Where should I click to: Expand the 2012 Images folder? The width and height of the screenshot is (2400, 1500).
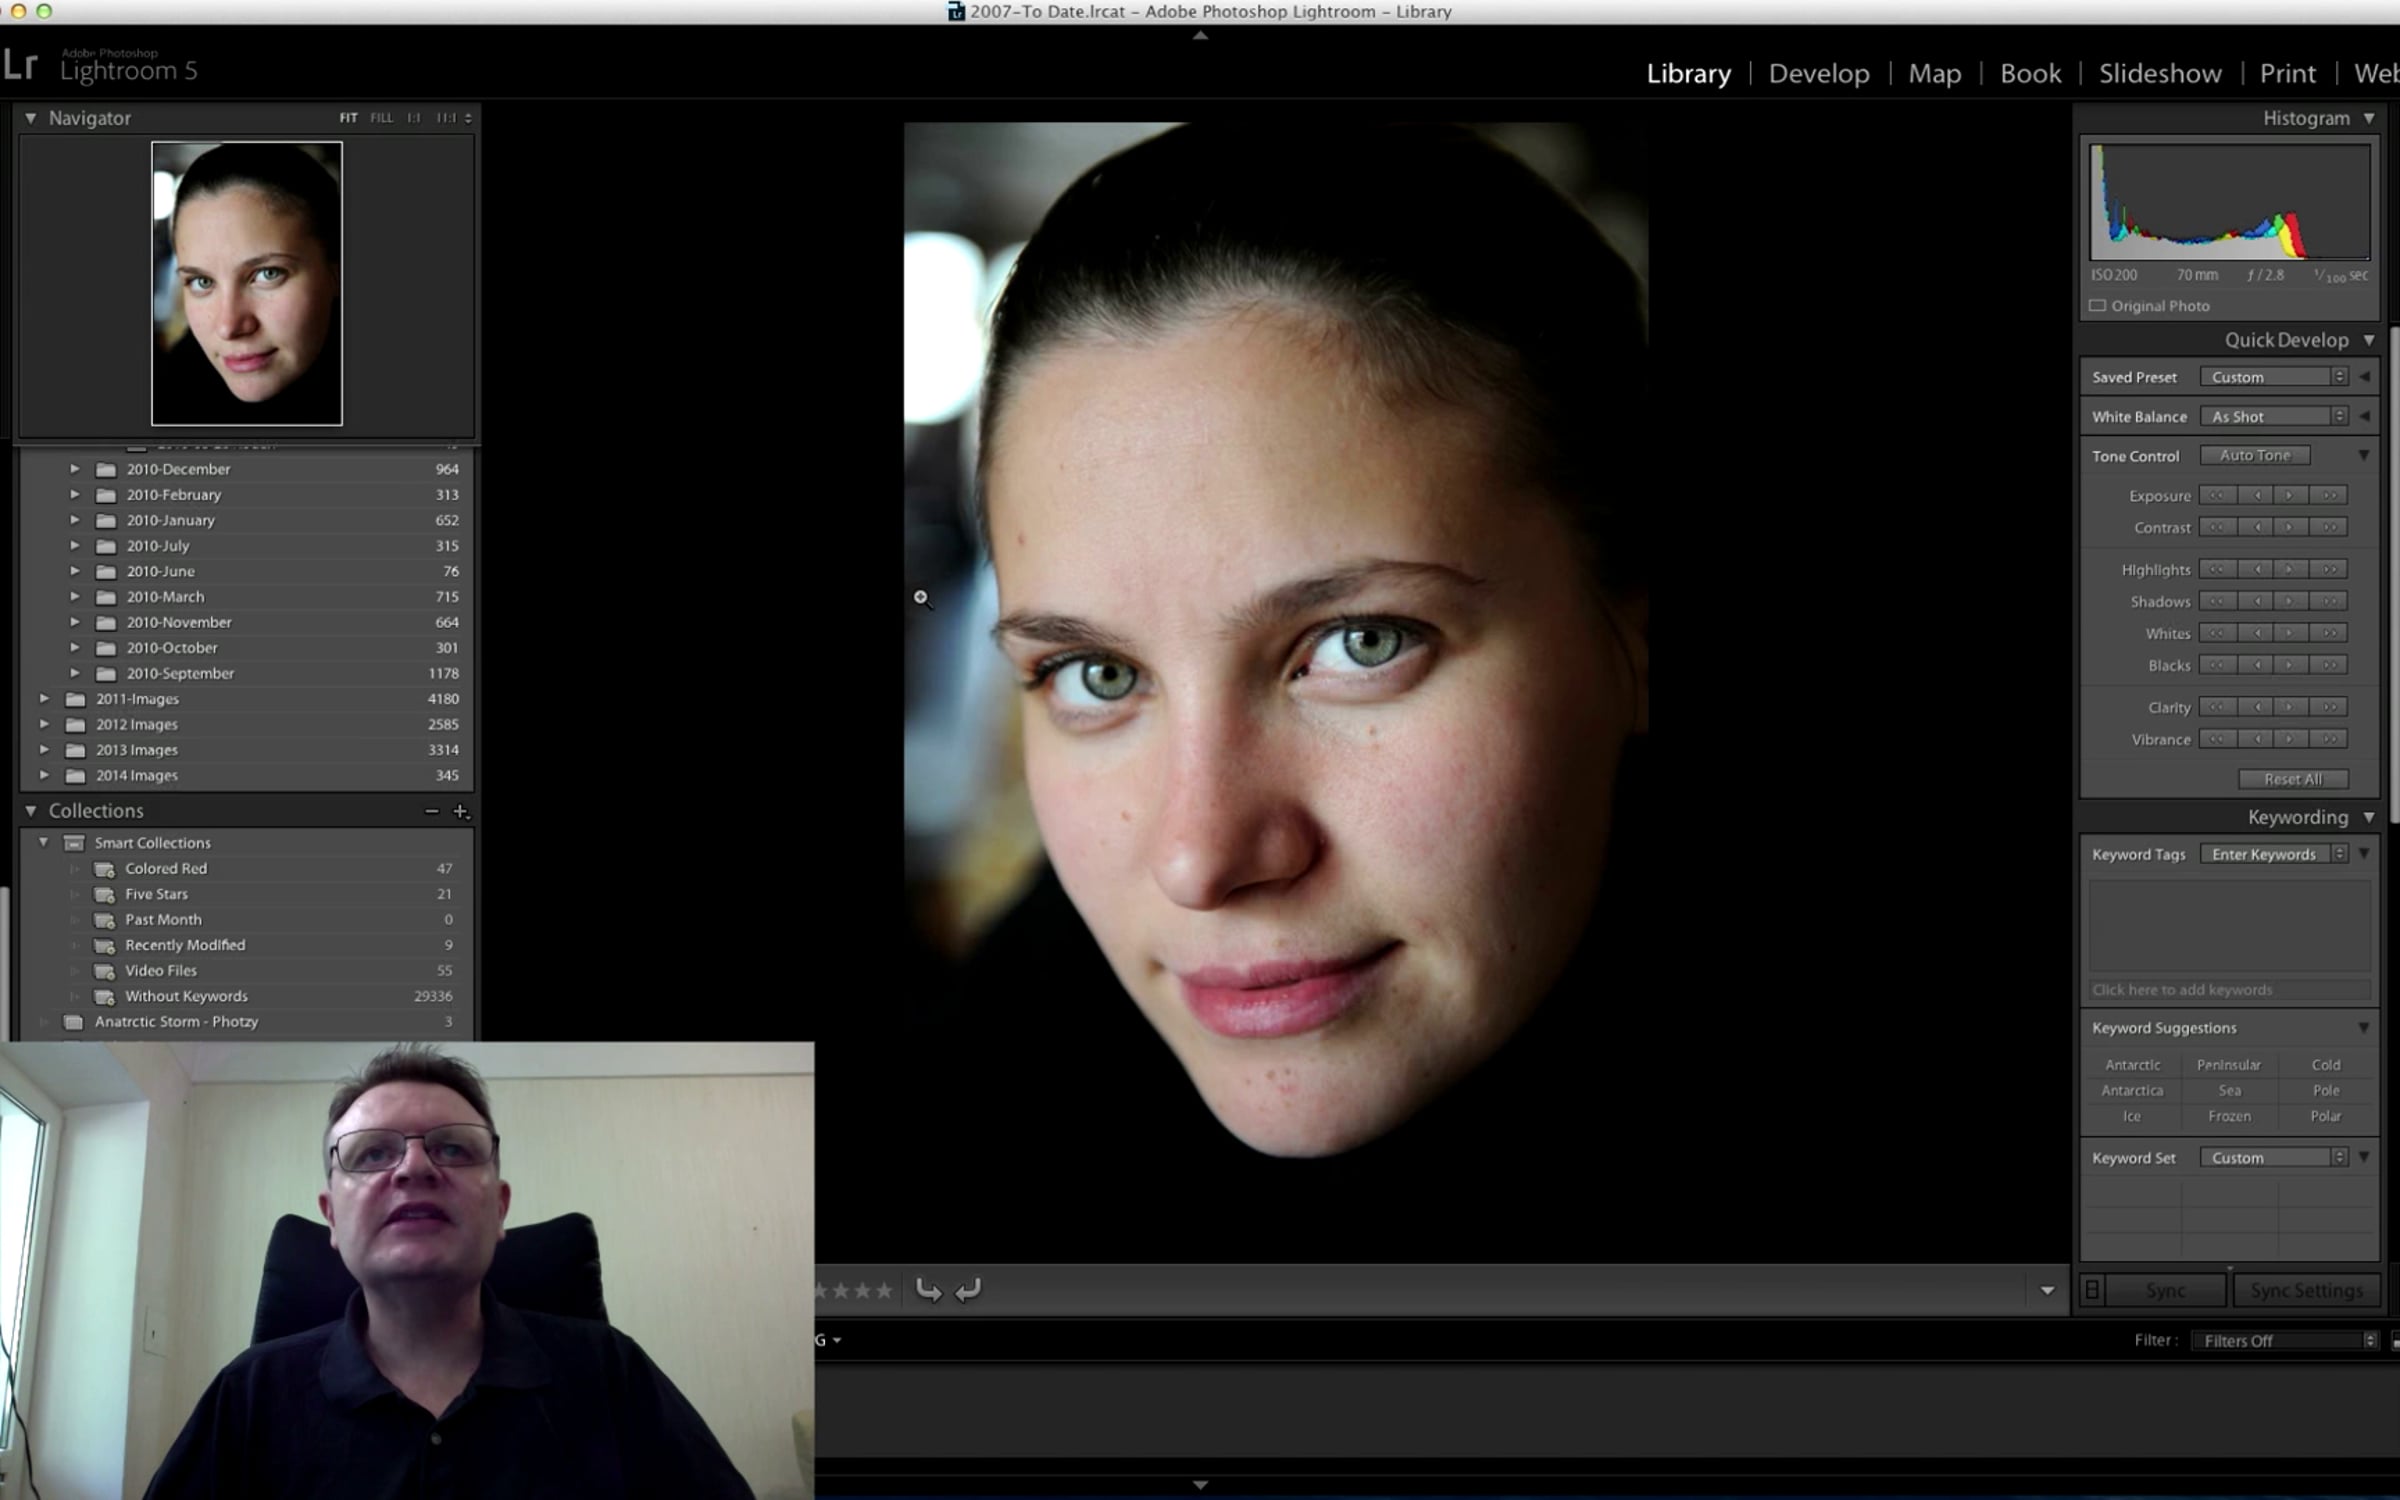44,724
